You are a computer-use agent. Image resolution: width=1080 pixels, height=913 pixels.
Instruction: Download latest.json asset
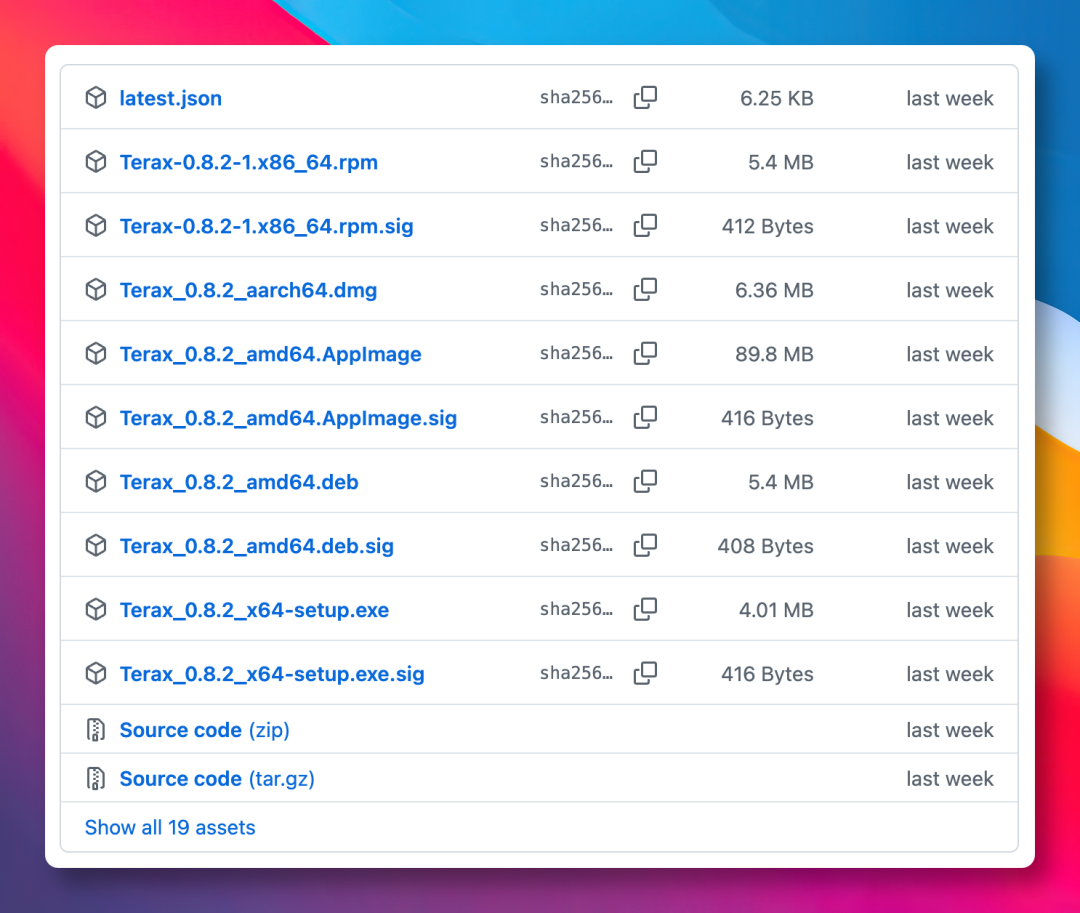[171, 98]
